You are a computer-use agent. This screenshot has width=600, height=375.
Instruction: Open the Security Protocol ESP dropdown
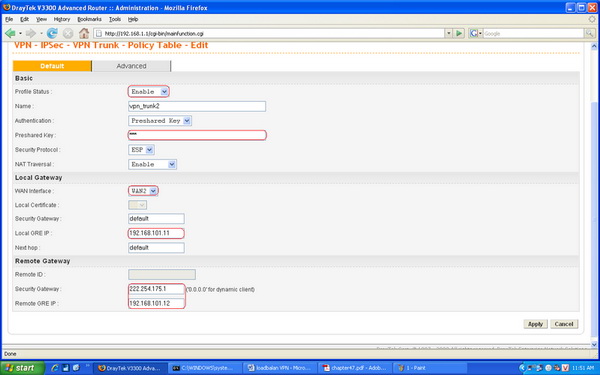141,150
